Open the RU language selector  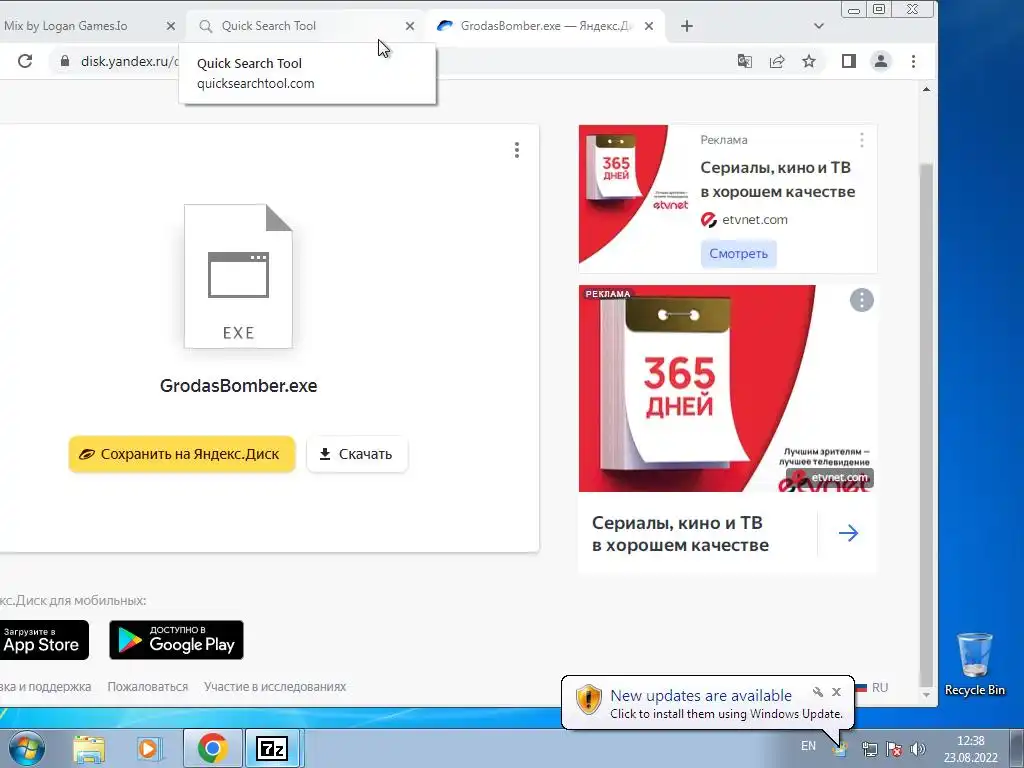(872, 688)
